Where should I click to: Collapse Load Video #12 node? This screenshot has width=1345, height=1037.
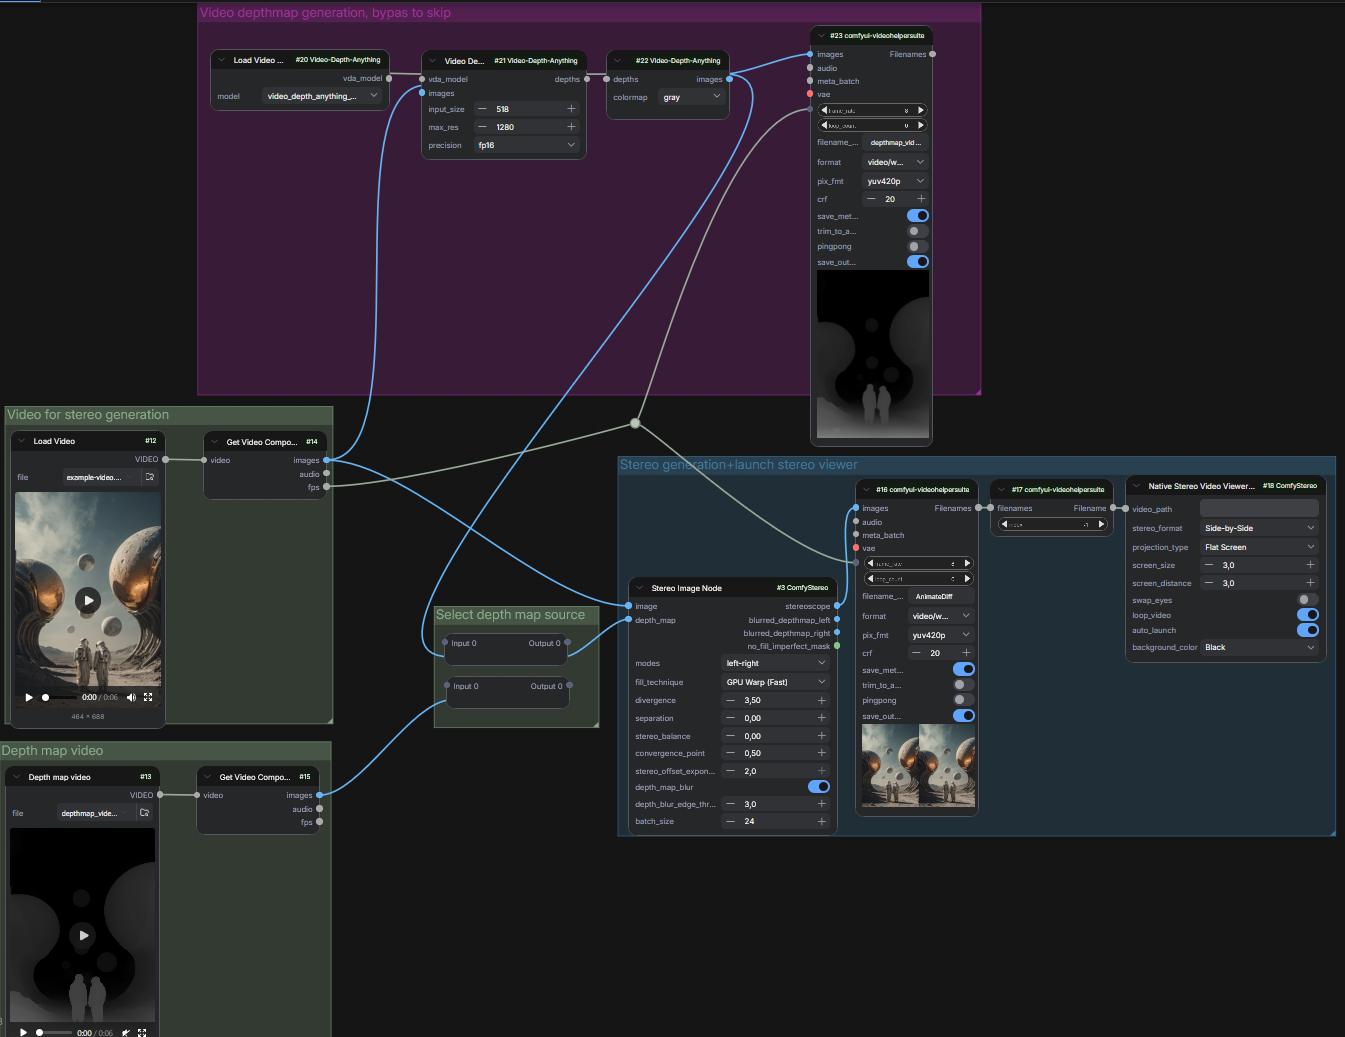[22, 441]
